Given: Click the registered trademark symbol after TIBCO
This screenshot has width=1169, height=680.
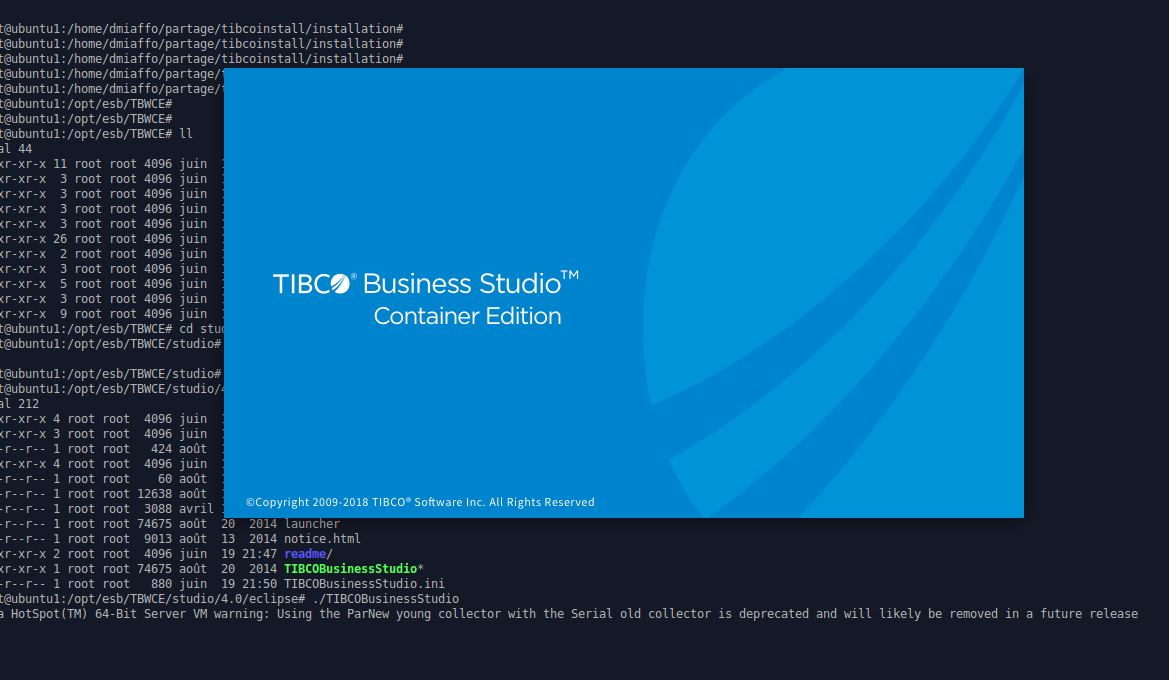Looking at the screenshot, I should (x=352, y=277).
